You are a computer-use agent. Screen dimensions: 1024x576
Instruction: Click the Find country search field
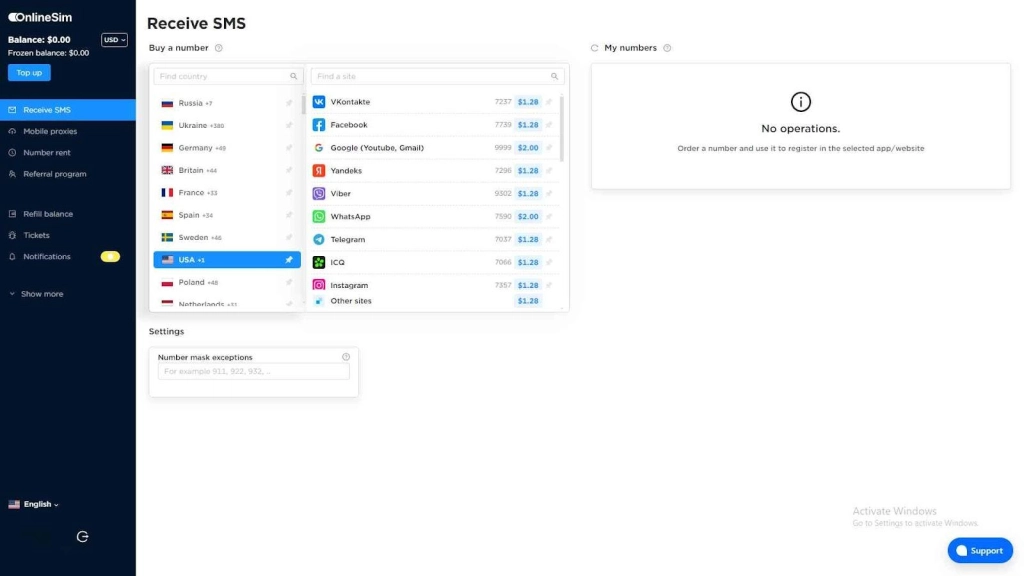(x=228, y=76)
